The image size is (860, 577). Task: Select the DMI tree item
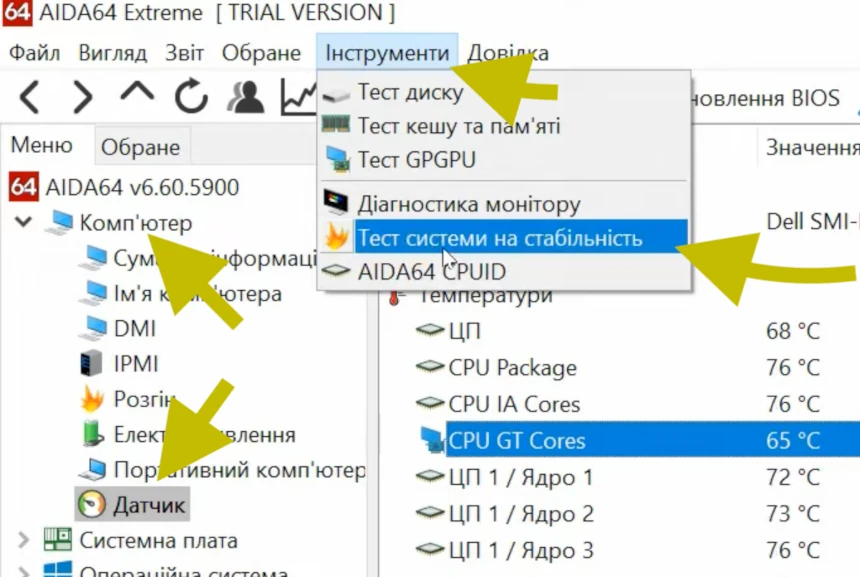point(135,329)
